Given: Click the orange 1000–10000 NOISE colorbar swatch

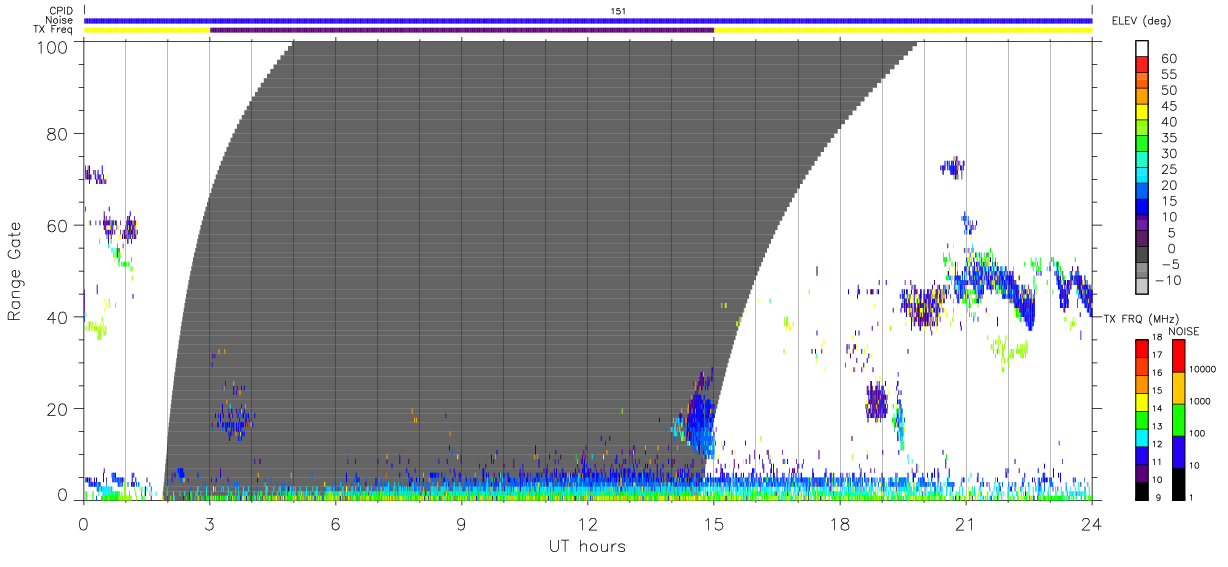Looking at the screenshot, I should [1178, 388].
